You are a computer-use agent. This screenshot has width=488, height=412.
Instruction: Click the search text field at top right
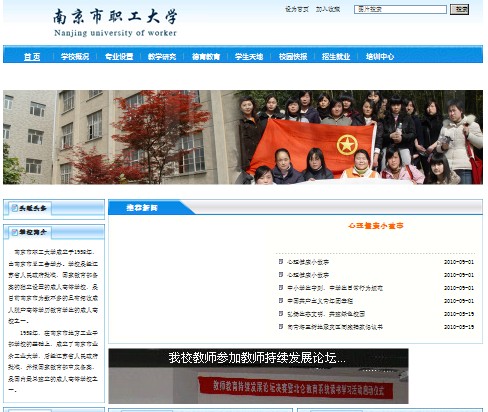[400, 9]
